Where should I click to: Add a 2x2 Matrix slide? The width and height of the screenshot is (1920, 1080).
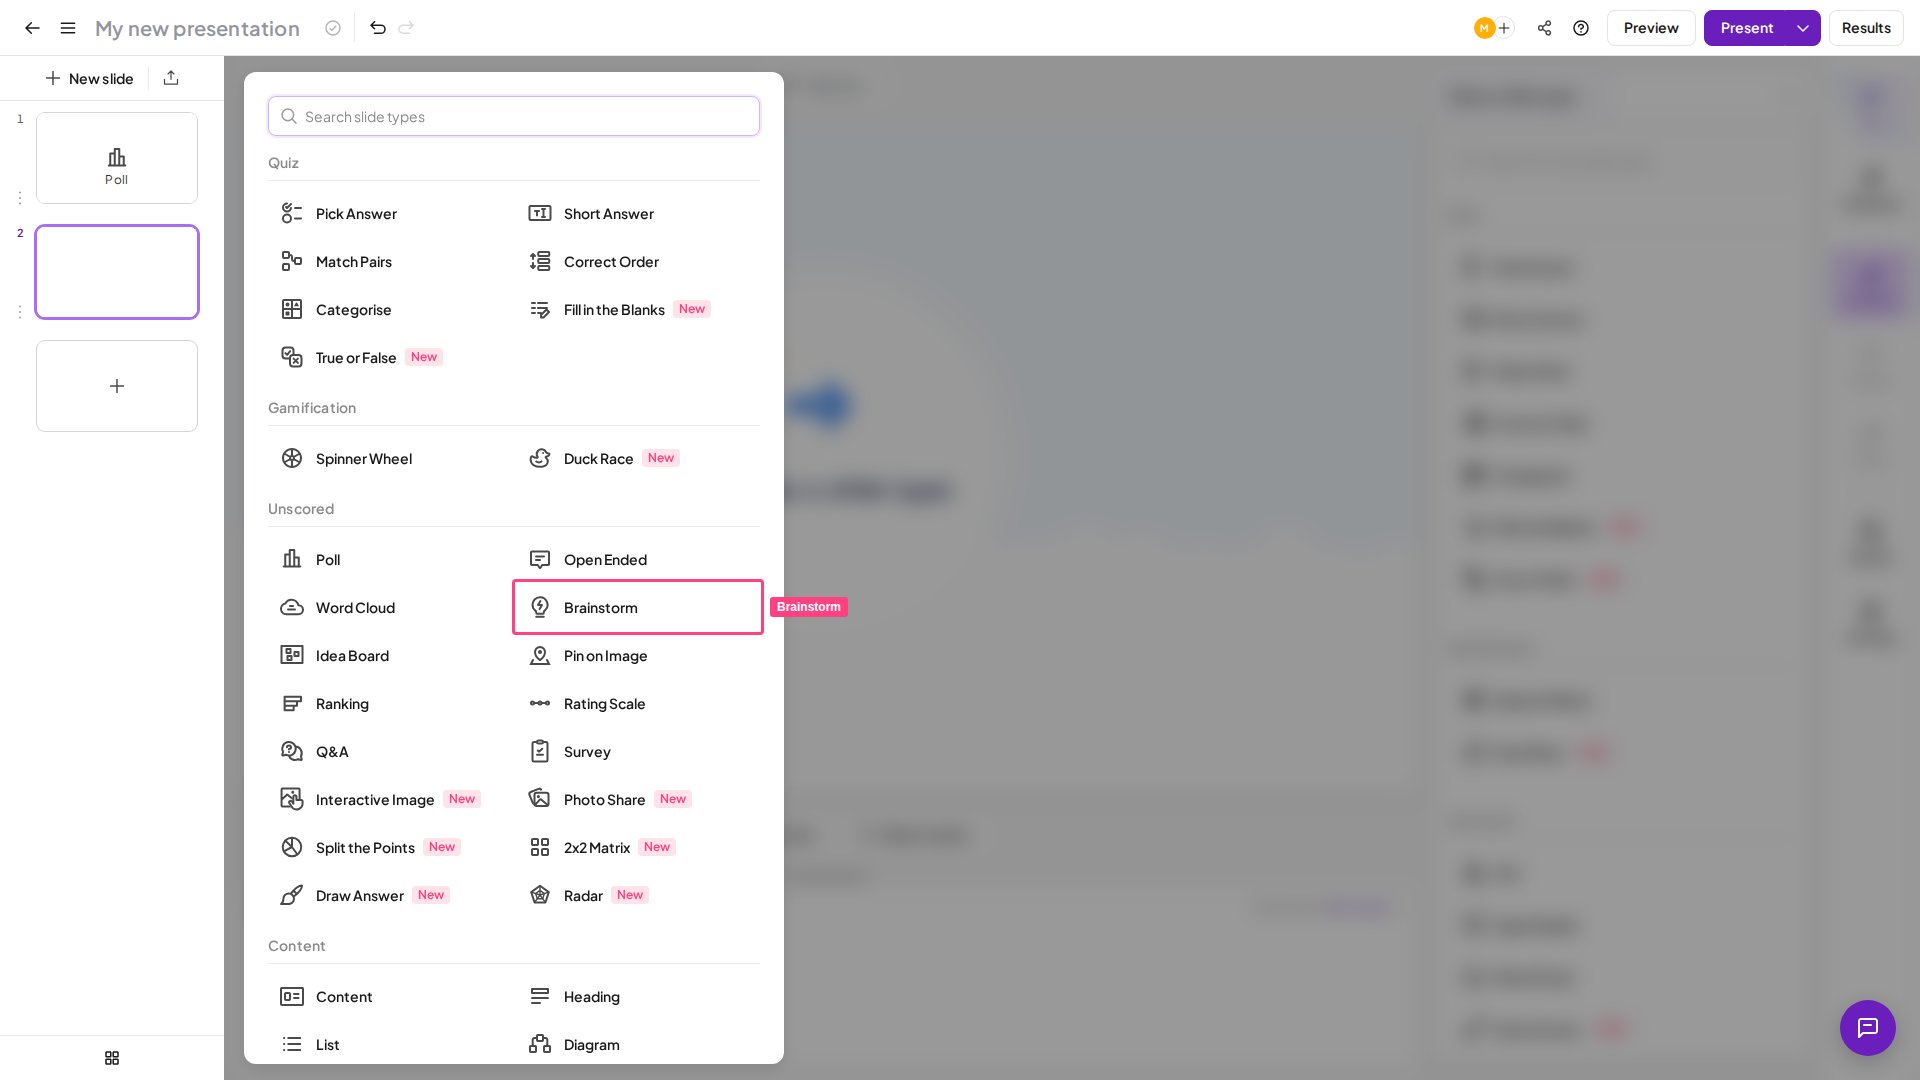click(x=637, y=848)
